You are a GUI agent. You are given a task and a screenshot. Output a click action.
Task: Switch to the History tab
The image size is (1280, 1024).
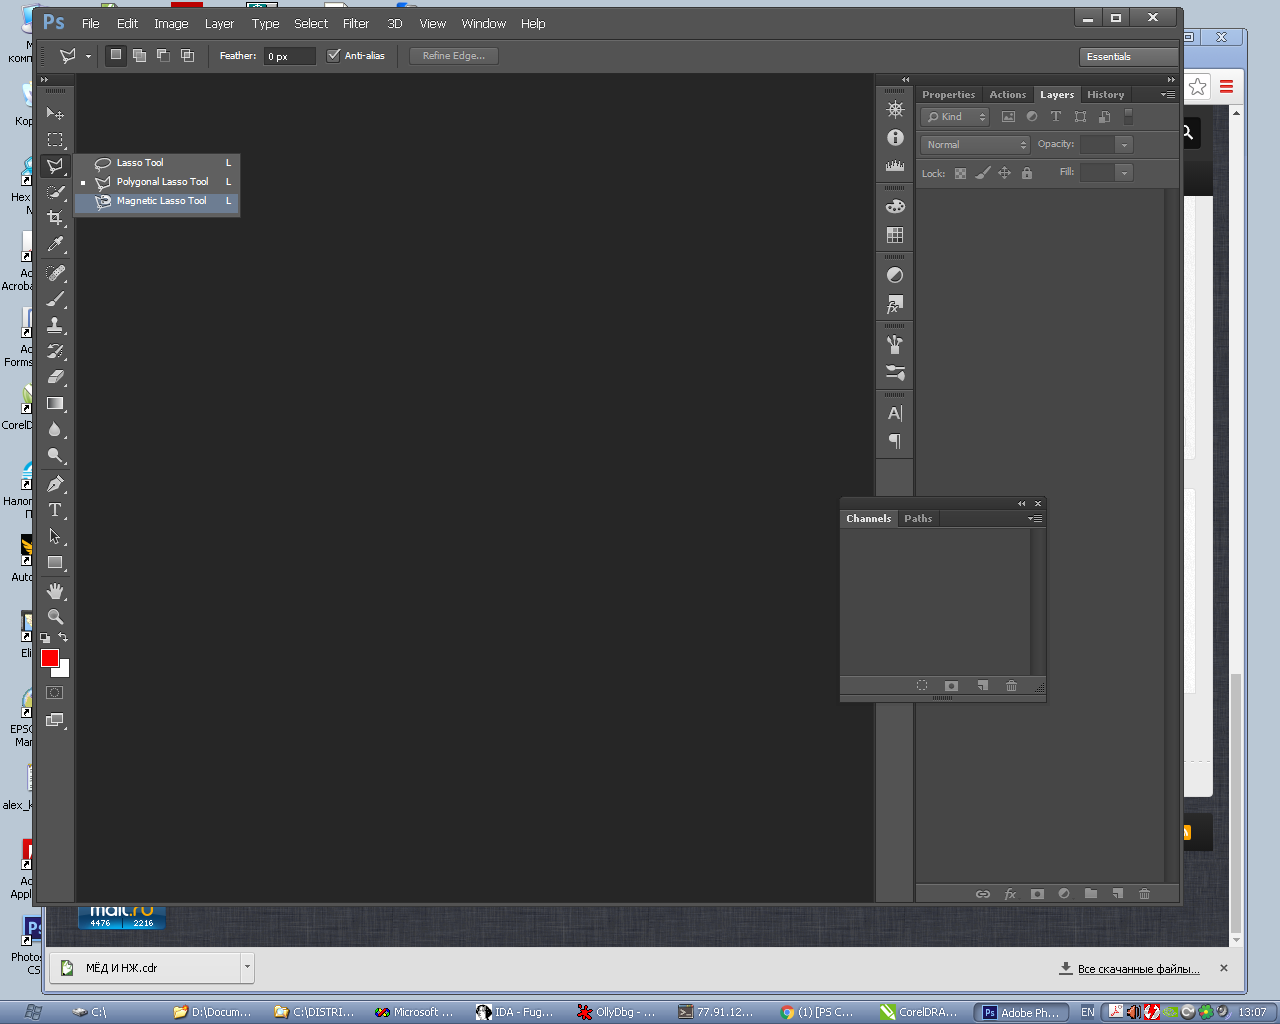coord(1106,95)
